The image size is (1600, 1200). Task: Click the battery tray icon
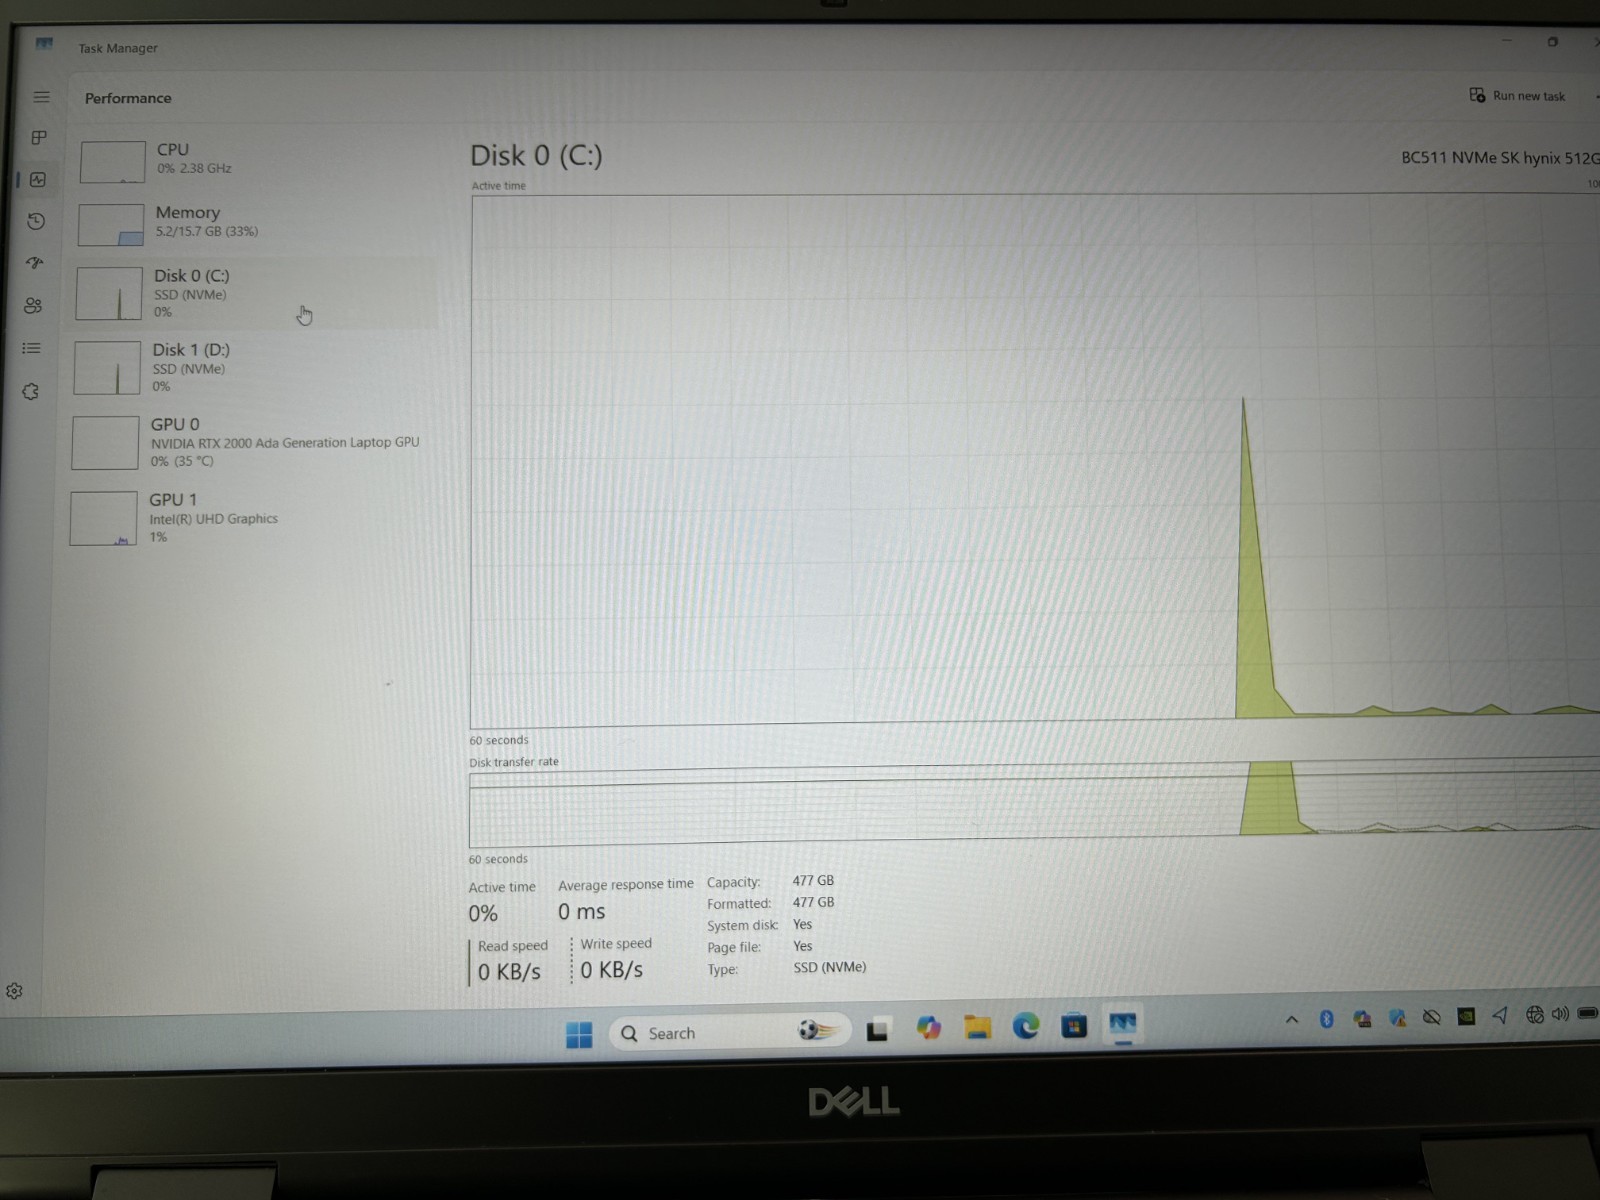coord(1588,1013)
